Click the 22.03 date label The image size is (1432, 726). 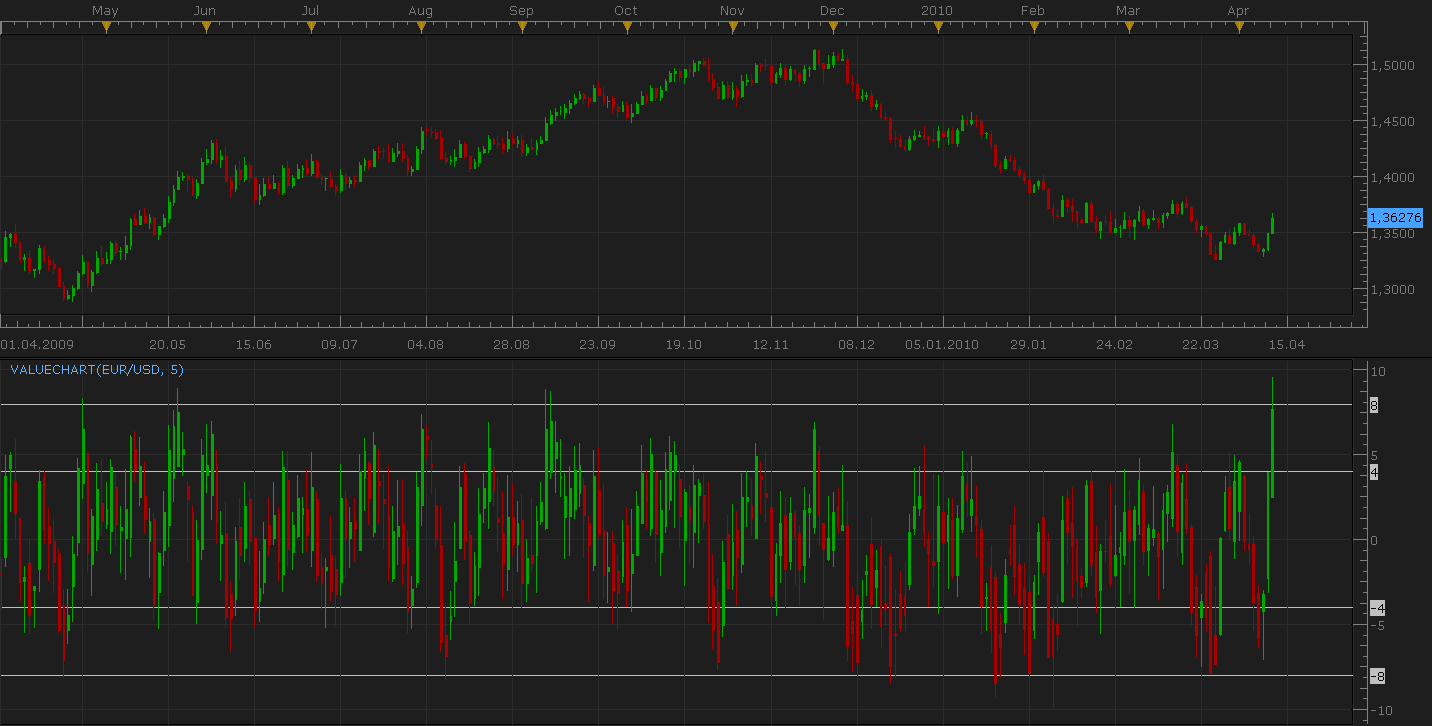point(1200,344)
